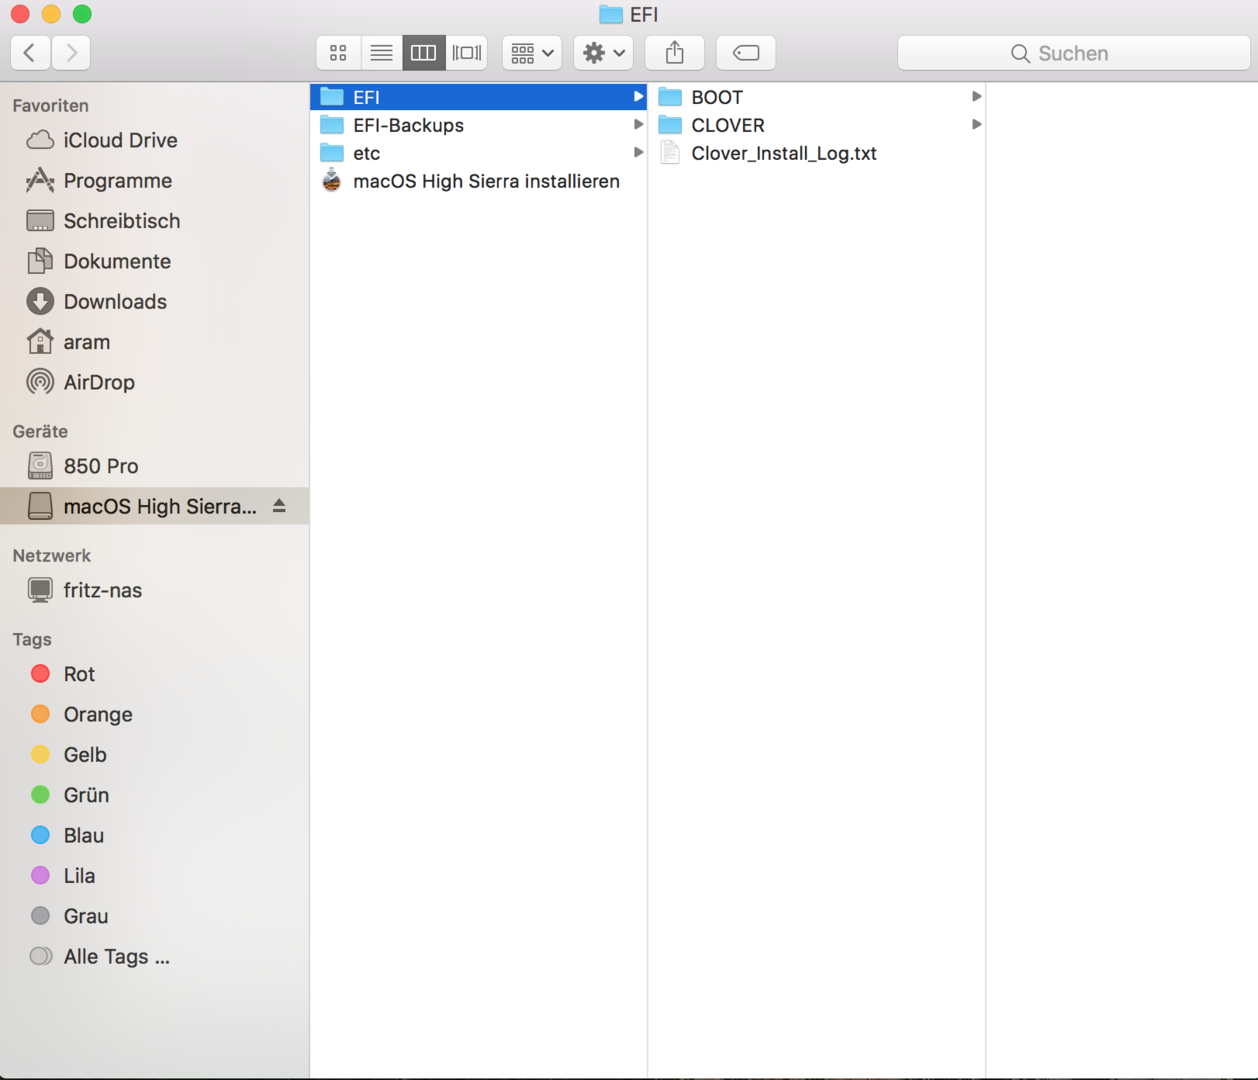The height and width of the screenshot is (1080, 1258).
Task: Select the BOOT folder
Action: [817, 97]
